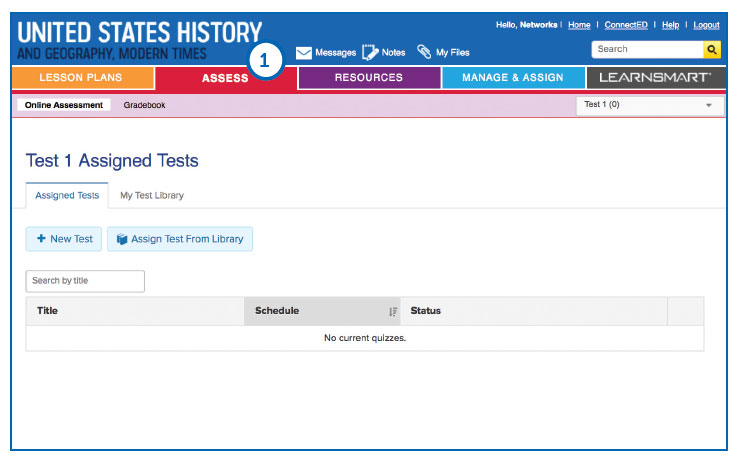Click the Status column header
This screenshot has height=459, width=746.
[x=534, y=311]
